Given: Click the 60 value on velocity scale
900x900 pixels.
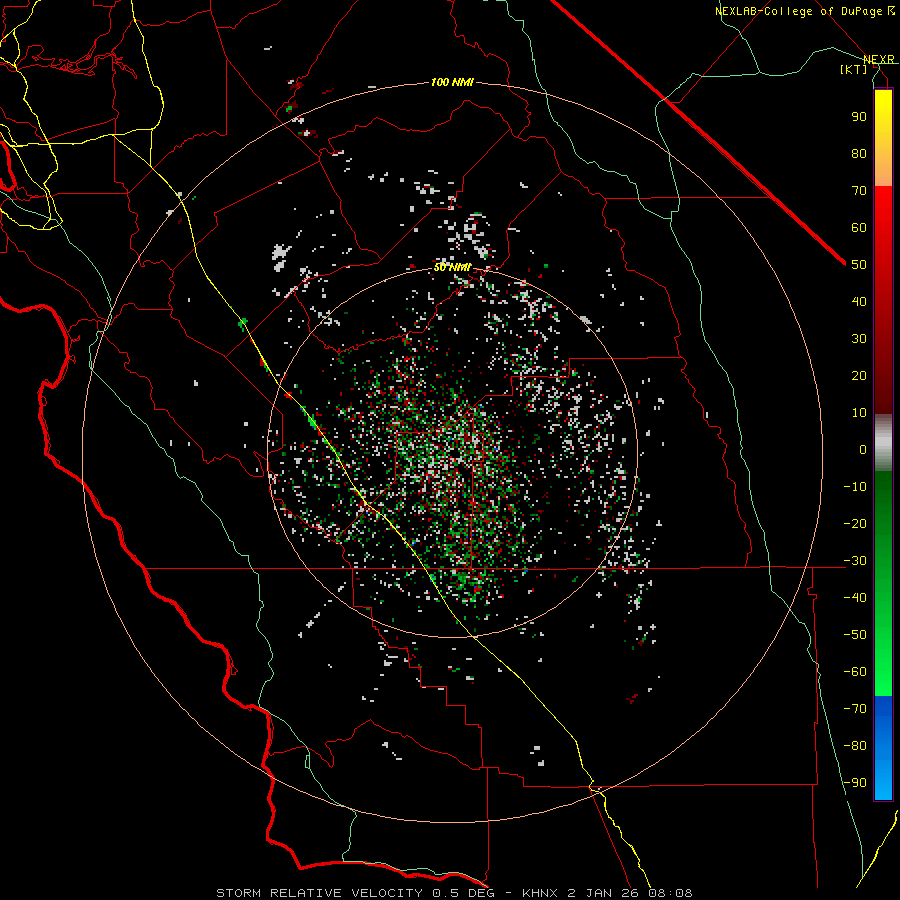Looking at the screenshot, I should click(859, 227).
